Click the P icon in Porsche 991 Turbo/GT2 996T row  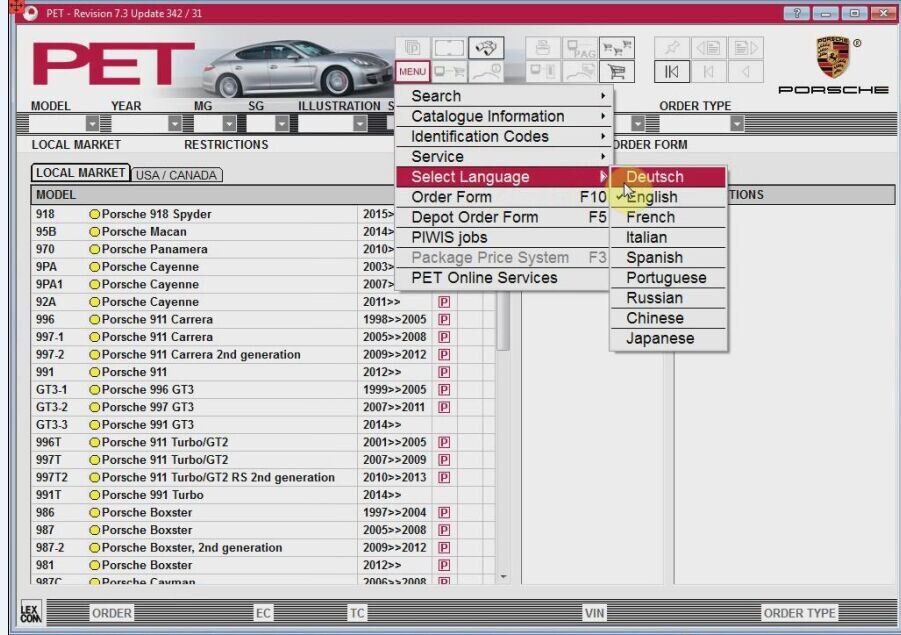[x=444, y=442]
